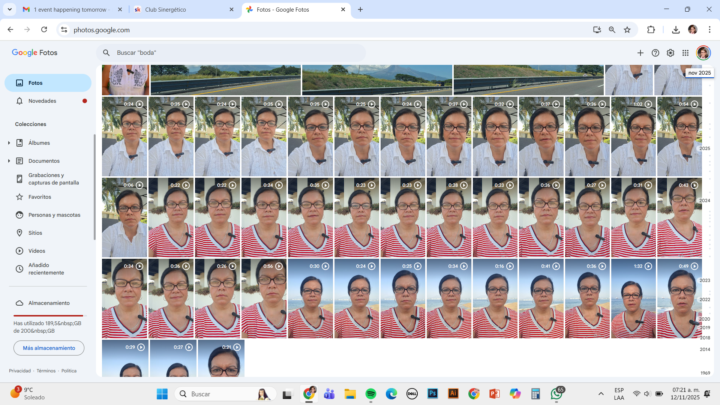Image resolution: width=720 pixels, height=405 pixels.
Task: Expand the Álbumes tree arrow
Action: coord(9,143)
